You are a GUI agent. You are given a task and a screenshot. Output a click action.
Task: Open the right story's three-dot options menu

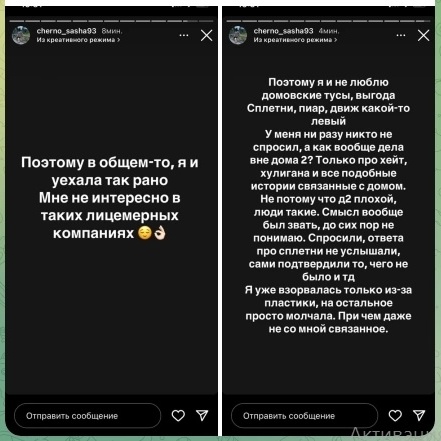click(401, 35)
